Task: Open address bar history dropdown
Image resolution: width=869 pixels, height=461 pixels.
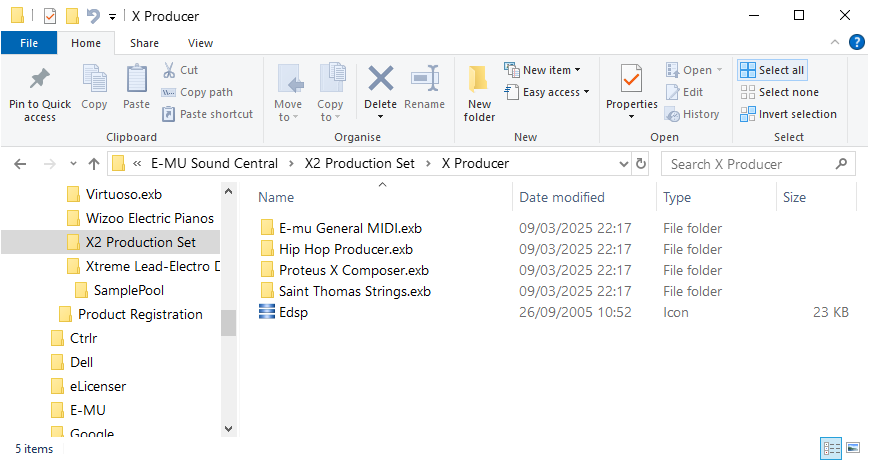Action: 623,163
